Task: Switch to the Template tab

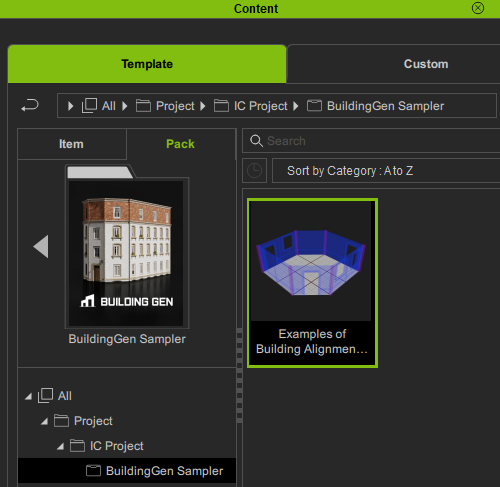Action: (147, 64)
